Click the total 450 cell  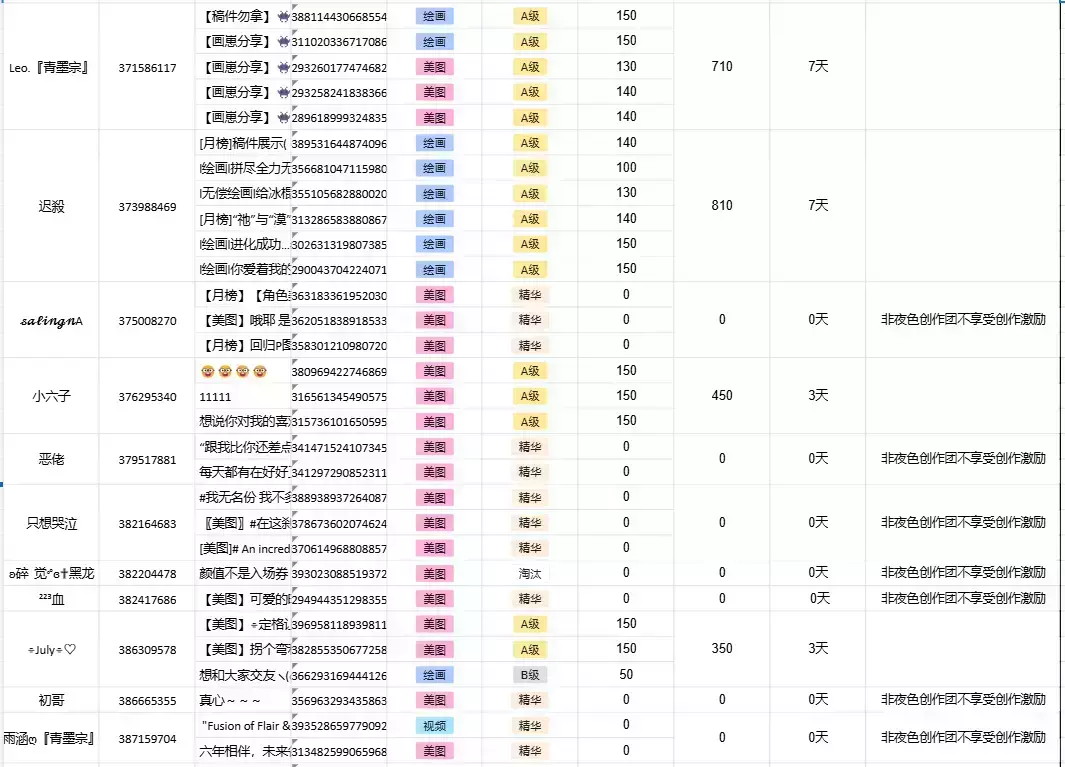point(722,395)
